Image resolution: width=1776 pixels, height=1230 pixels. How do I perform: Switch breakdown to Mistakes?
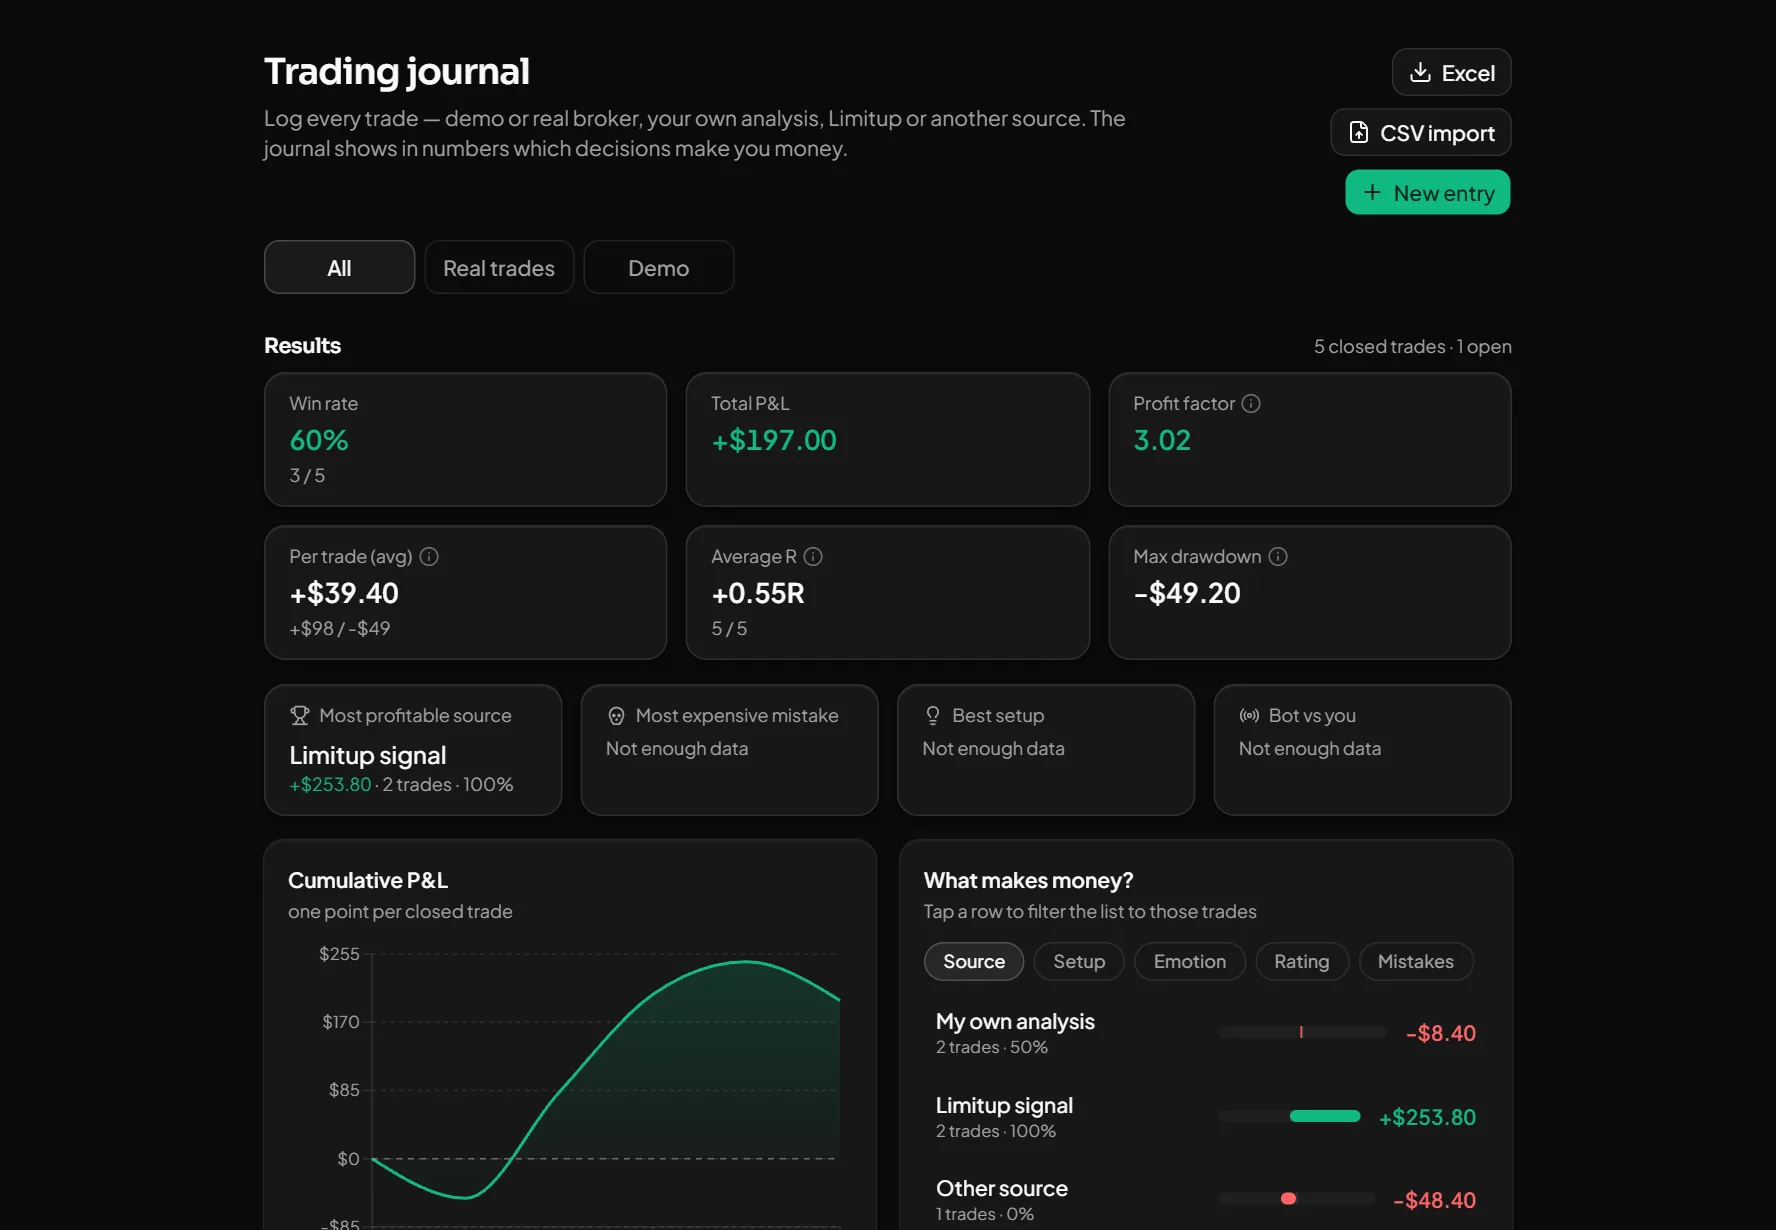1416,961
